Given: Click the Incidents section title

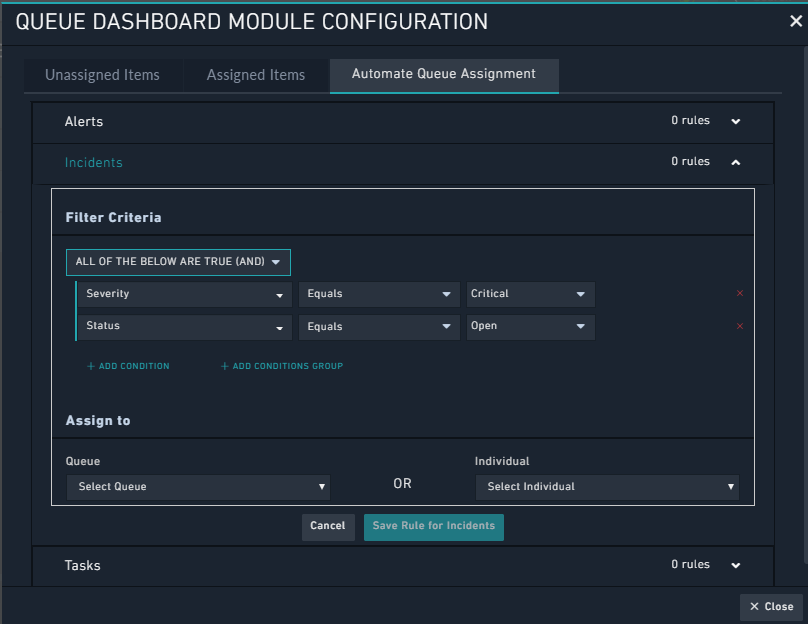Looking at the screenshot, I should 94,162.
